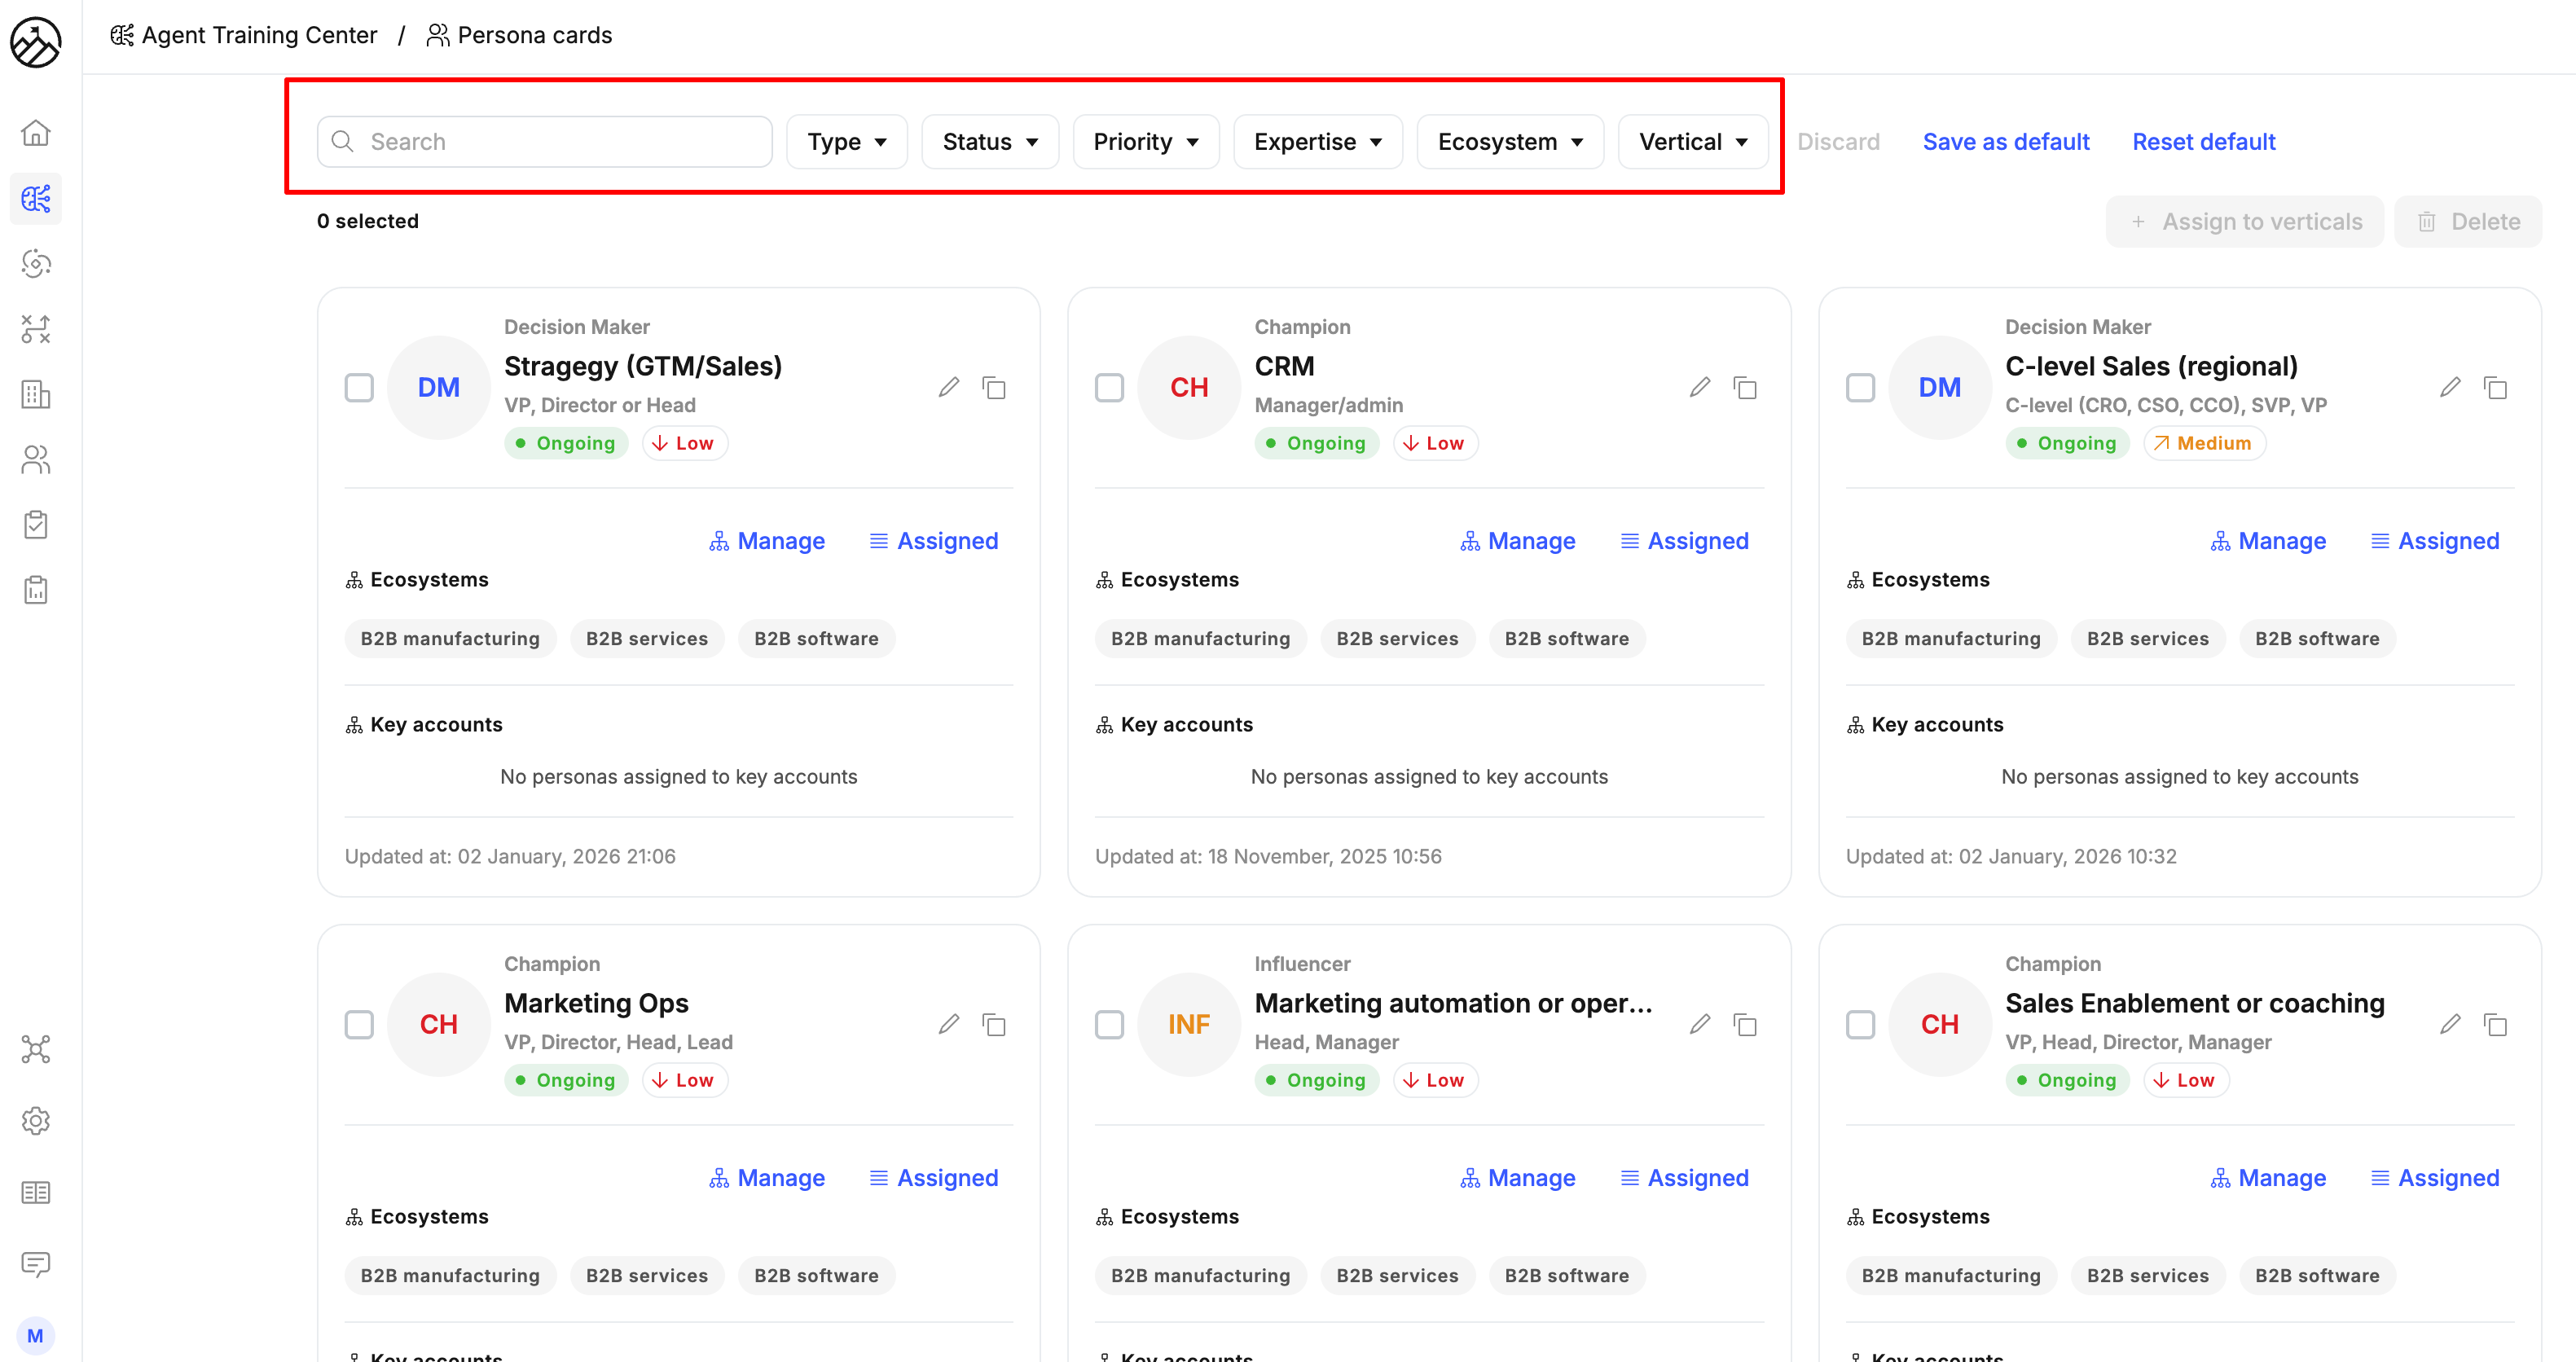Click the home icon in sidebar

point(36,133)
